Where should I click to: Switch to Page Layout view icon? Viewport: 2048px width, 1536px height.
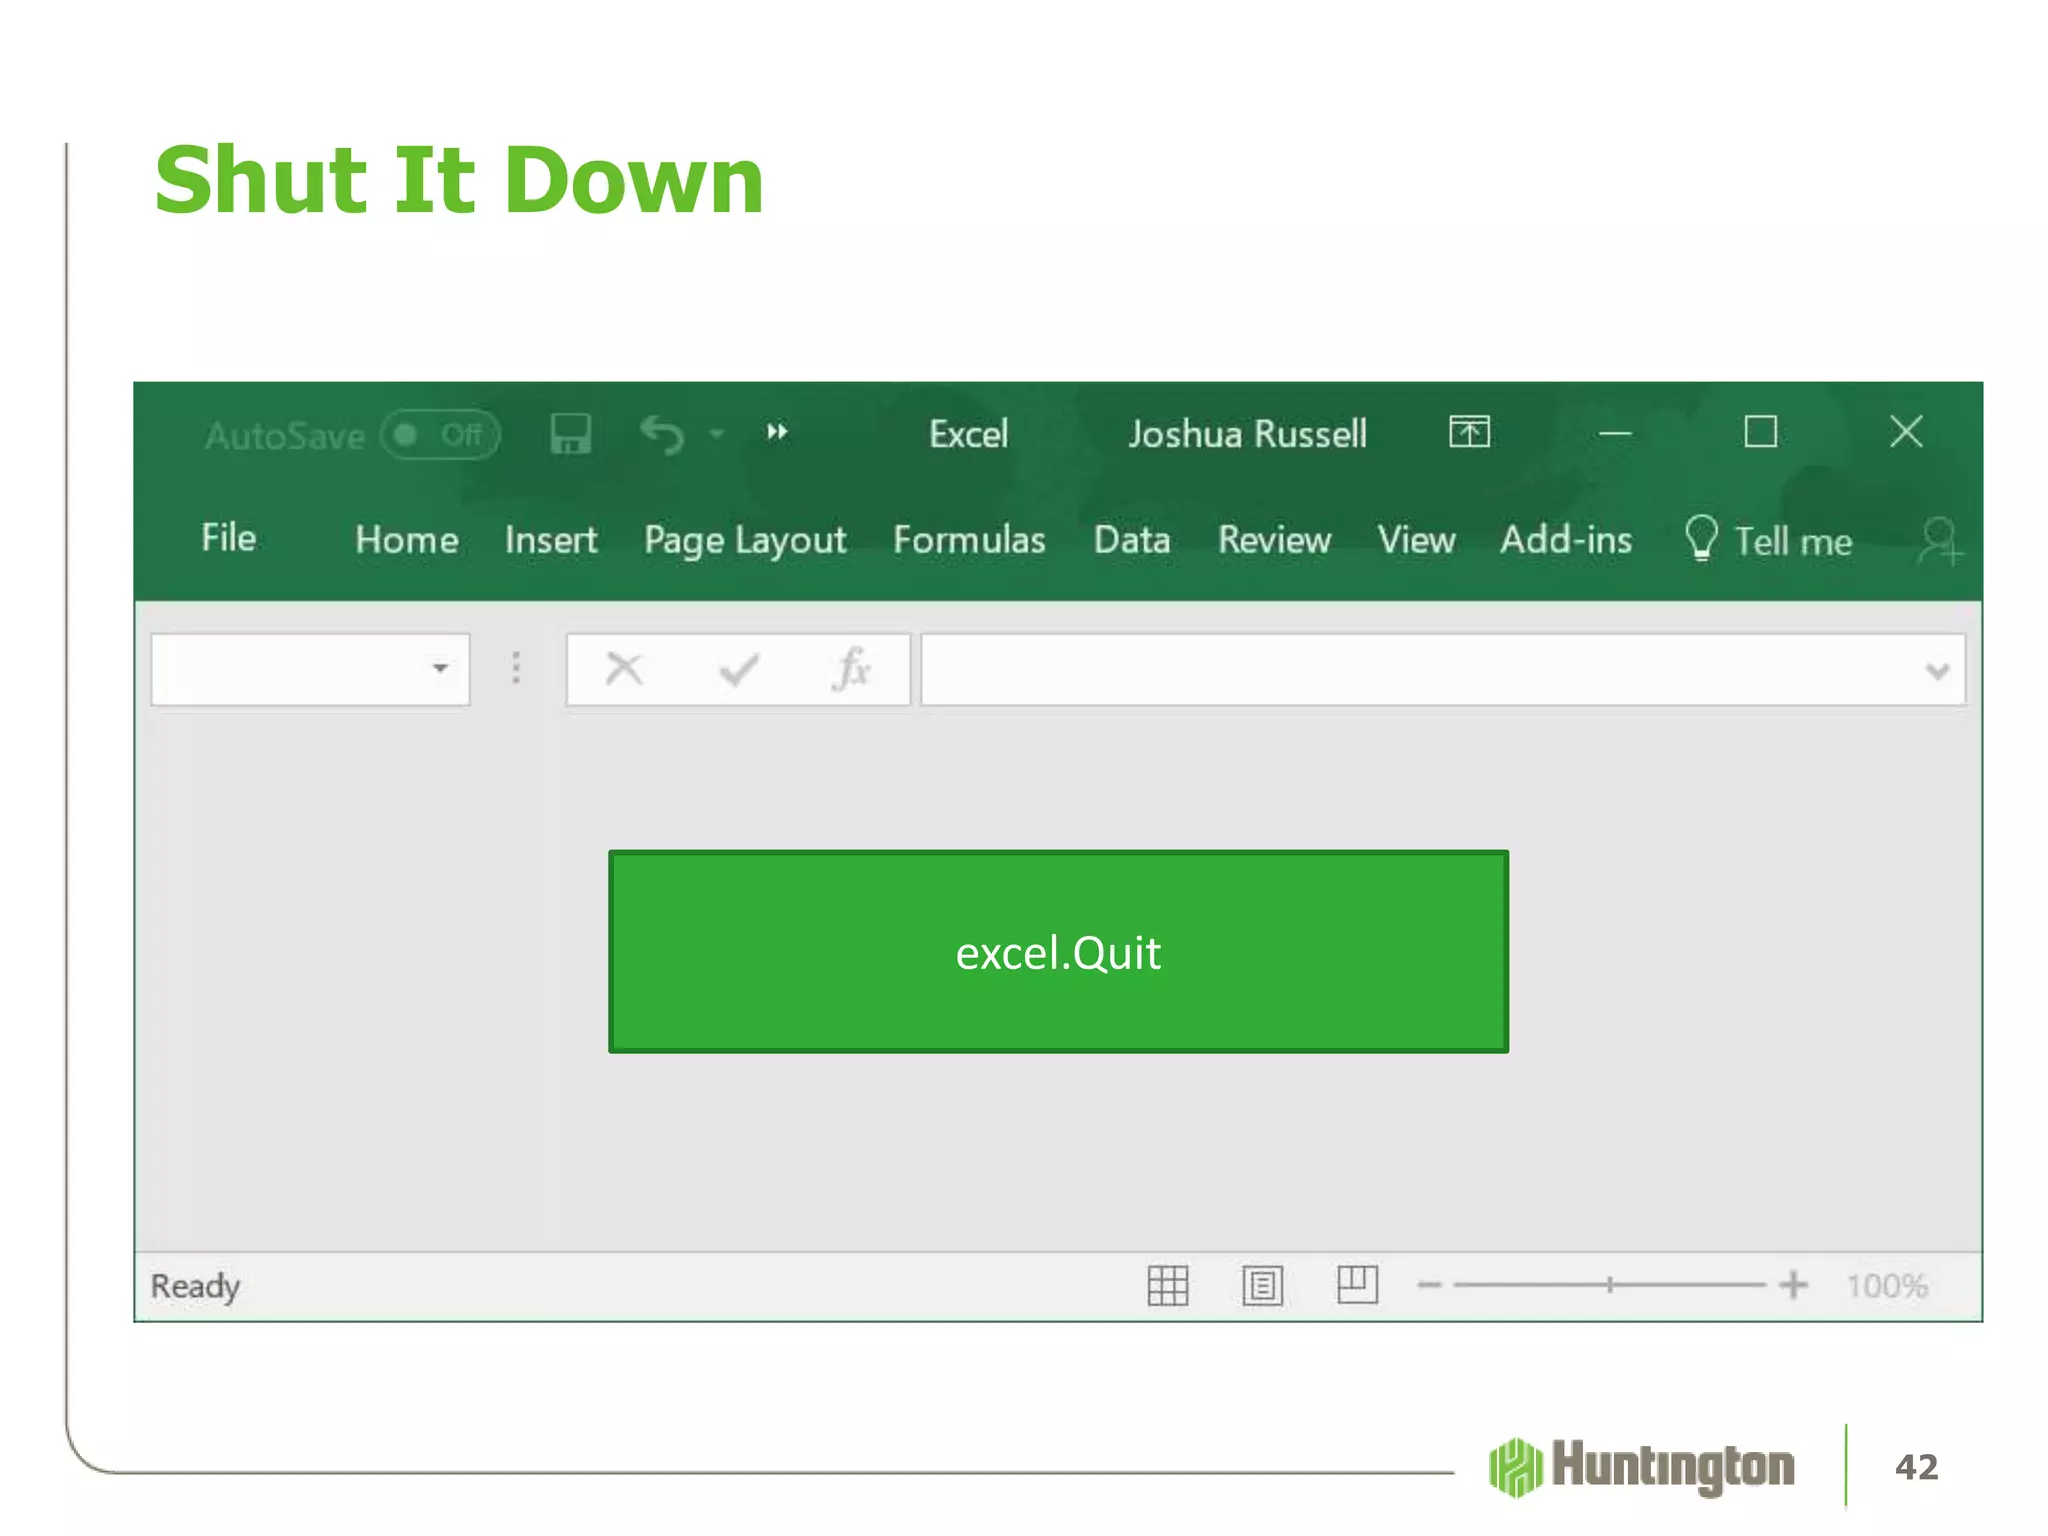[1262, 1285]
